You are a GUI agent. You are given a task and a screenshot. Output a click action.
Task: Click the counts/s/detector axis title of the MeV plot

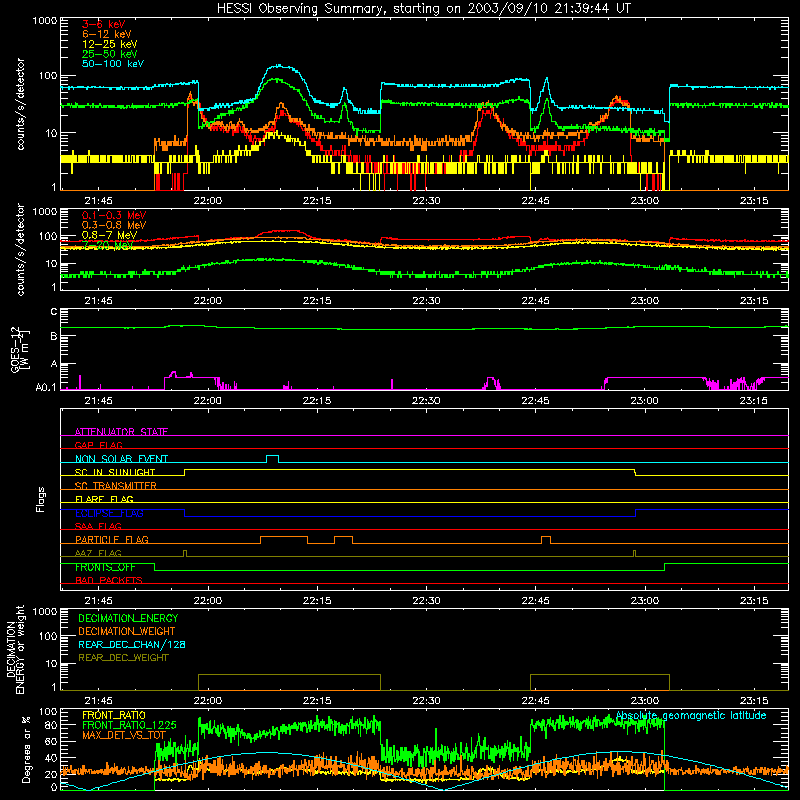tap(20, 249)
